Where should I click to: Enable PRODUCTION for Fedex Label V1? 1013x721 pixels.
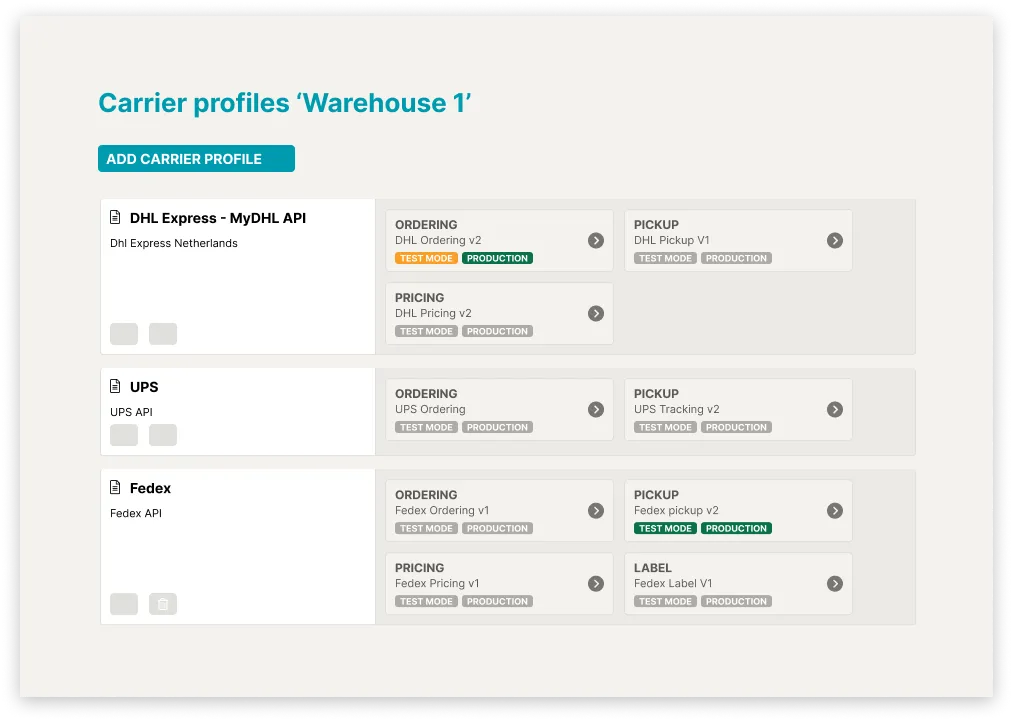[736, 601]
